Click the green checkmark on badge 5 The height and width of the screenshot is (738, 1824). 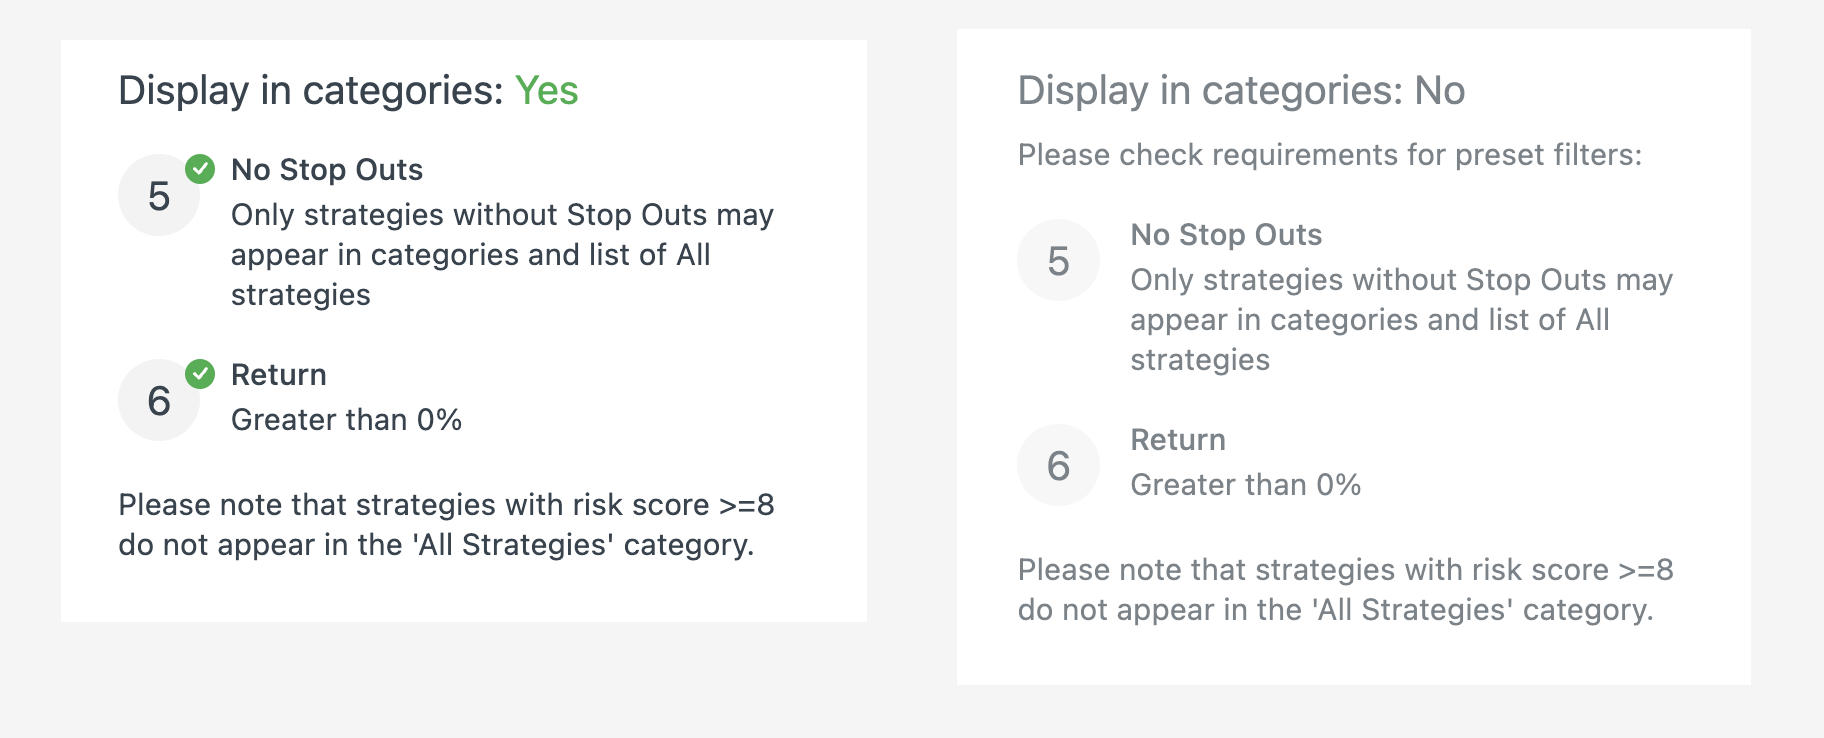point(200,169)
